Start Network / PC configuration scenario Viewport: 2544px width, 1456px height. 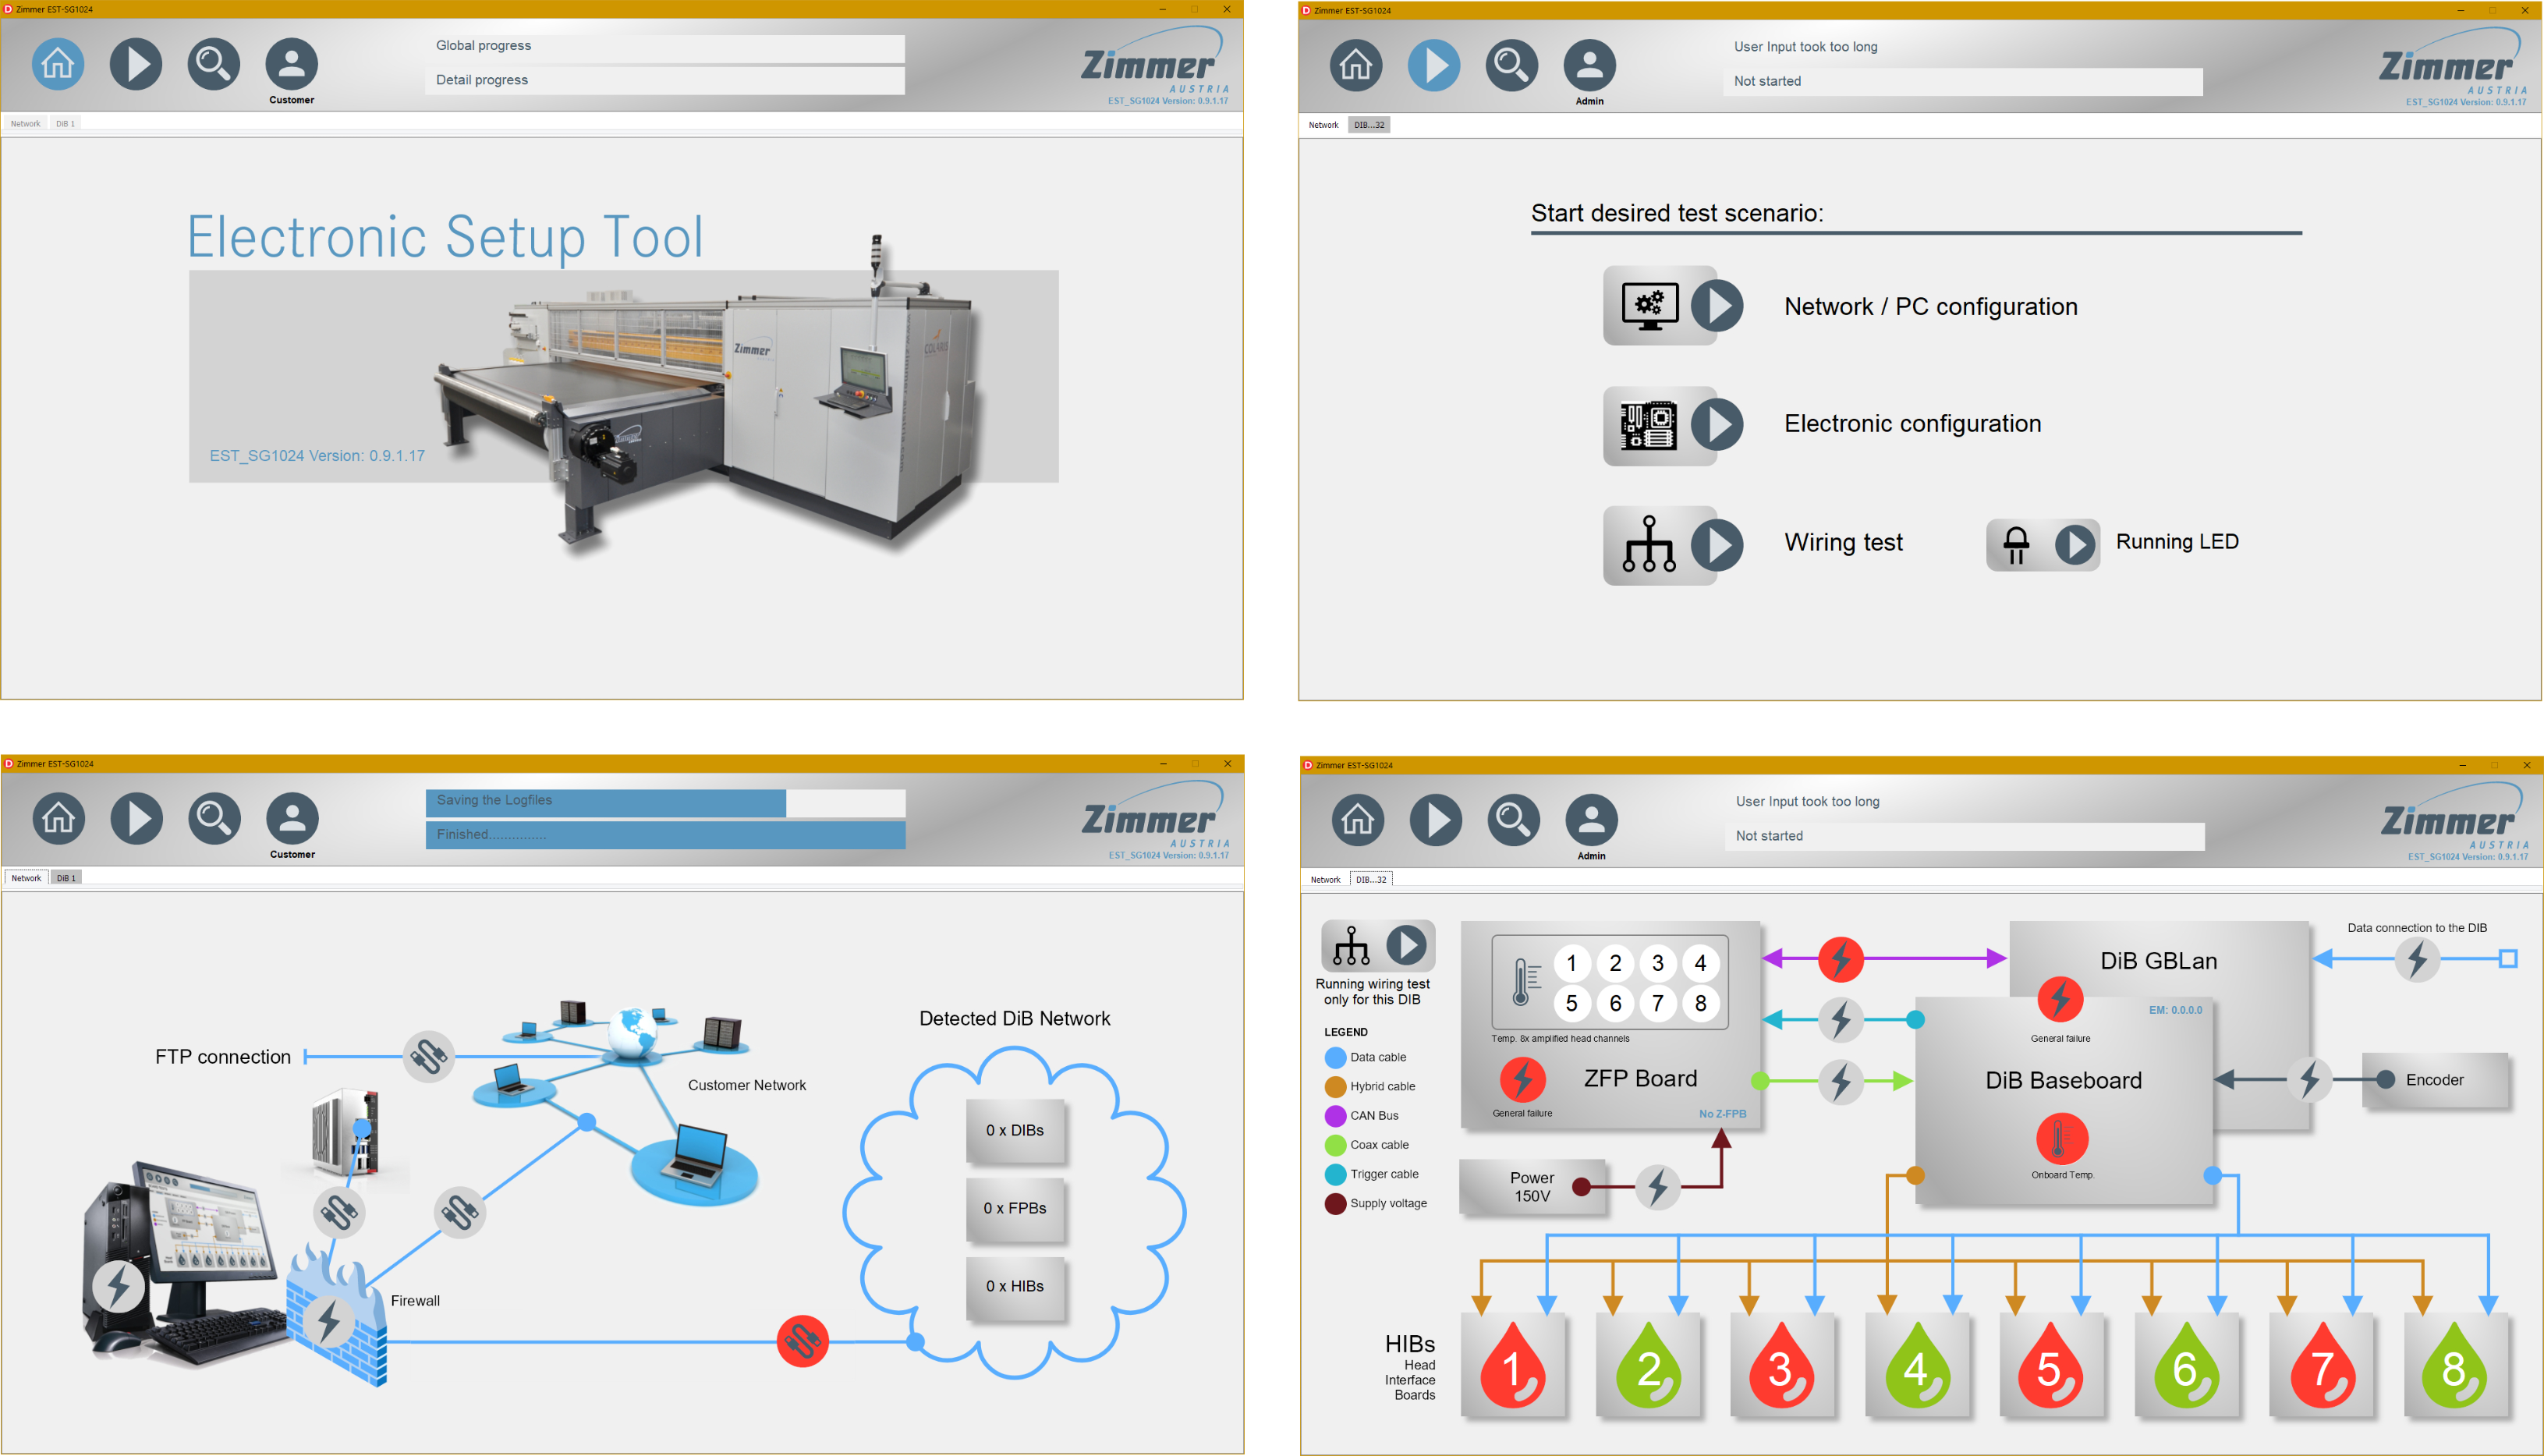[x=1717, y=305]
